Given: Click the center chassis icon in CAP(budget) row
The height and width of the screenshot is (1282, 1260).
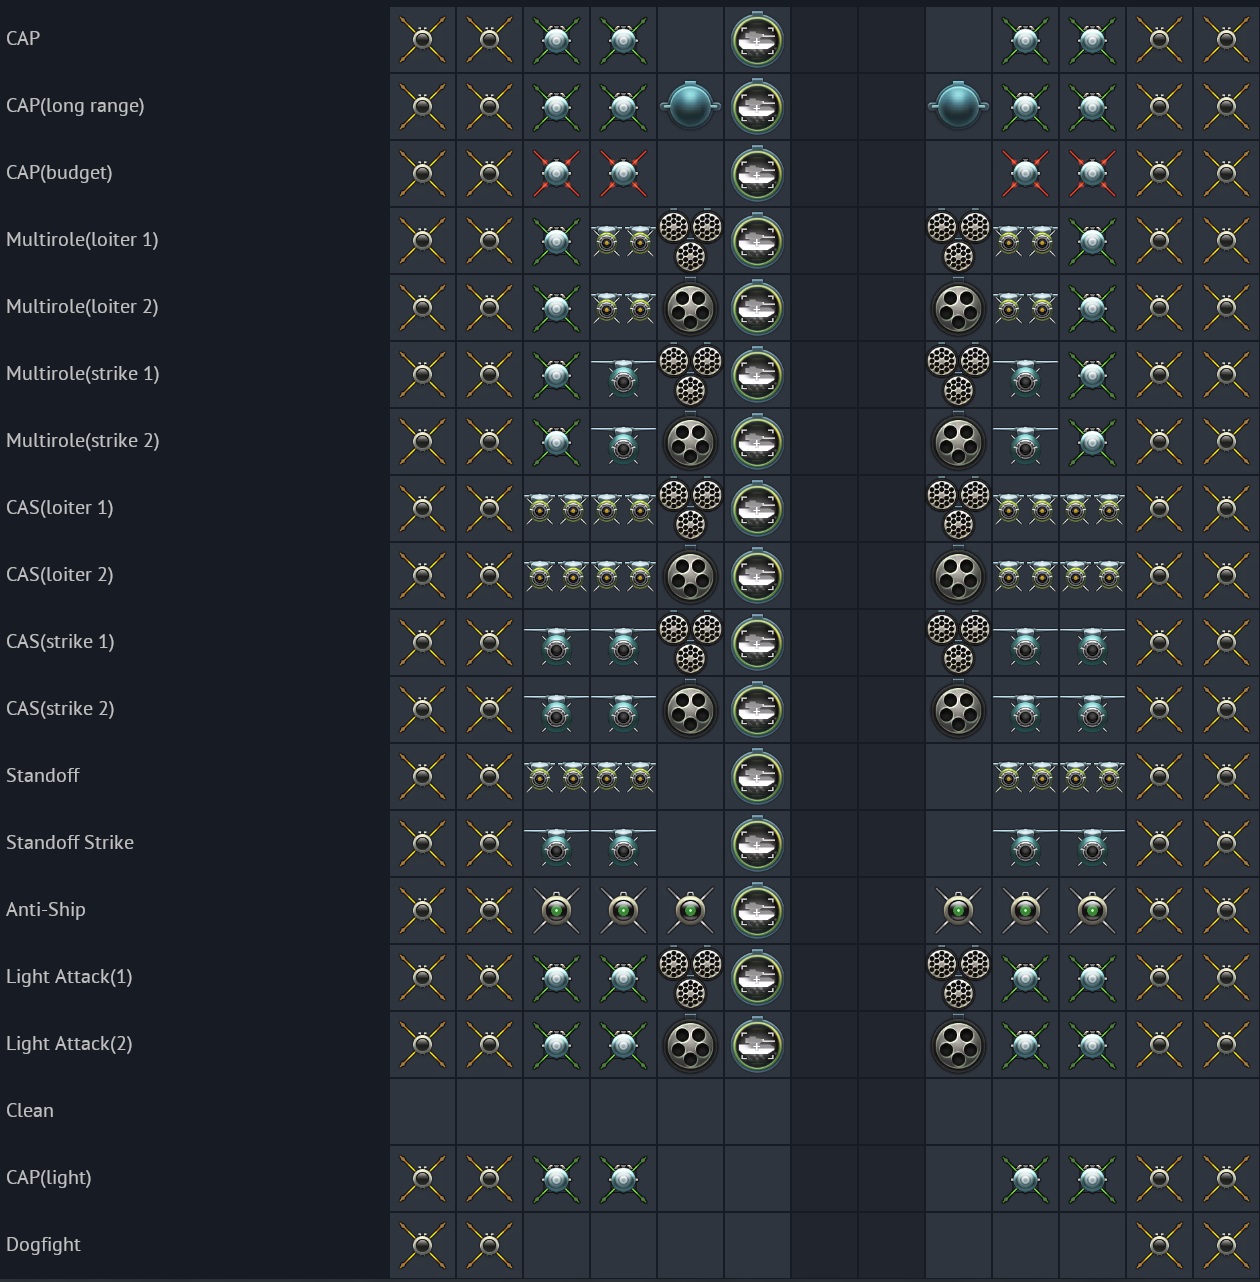Looking at the screenshot, I should pyautogui.click(x=757, y=173).
